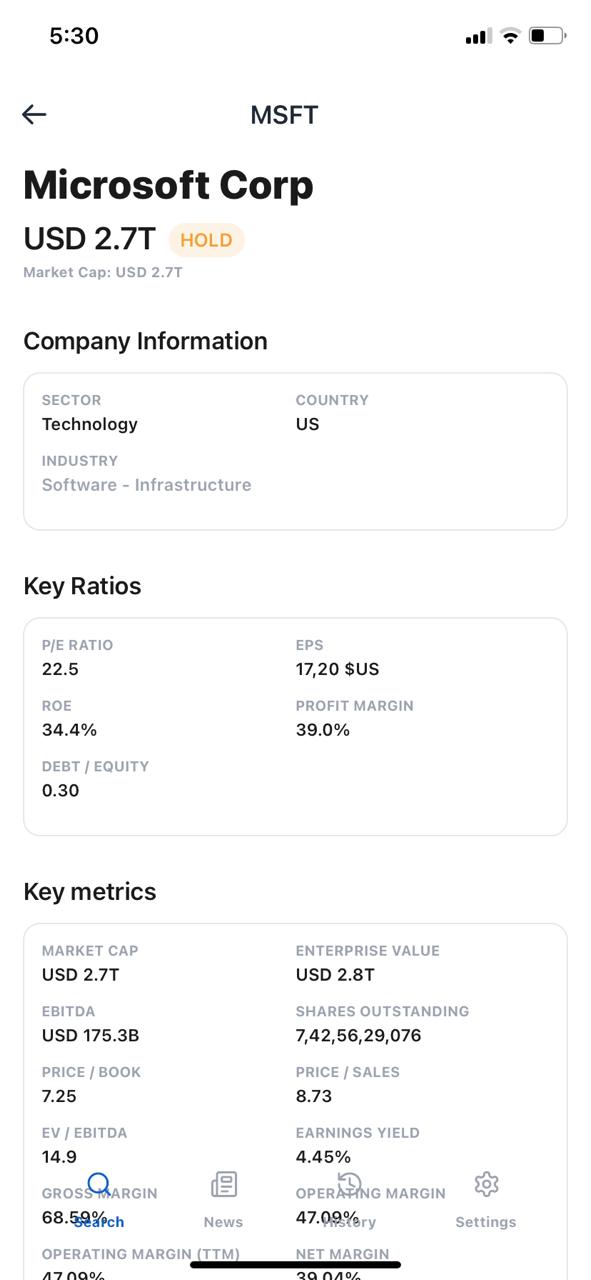This screenshot has height=1280, width=591.
Task: Select the EPS value 17,20 $US
Action: (340, 669)
